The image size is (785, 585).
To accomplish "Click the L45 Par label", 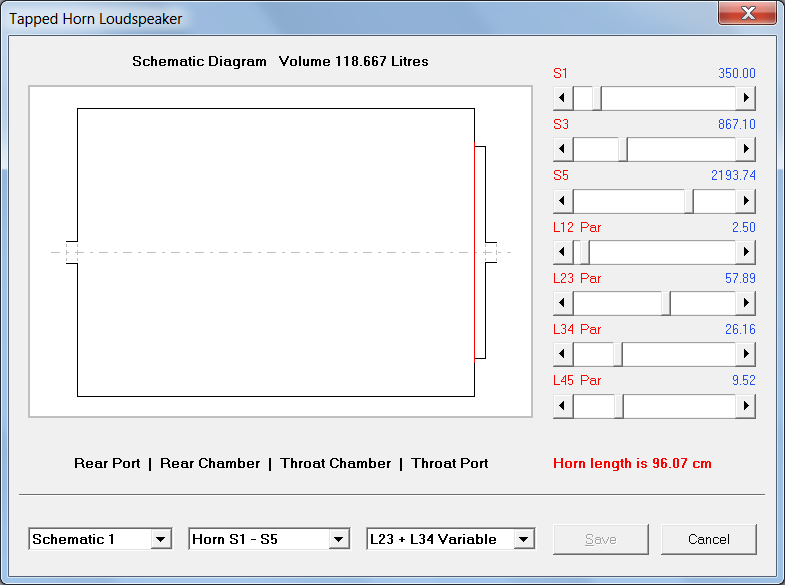I will click(x=577, y=380).
